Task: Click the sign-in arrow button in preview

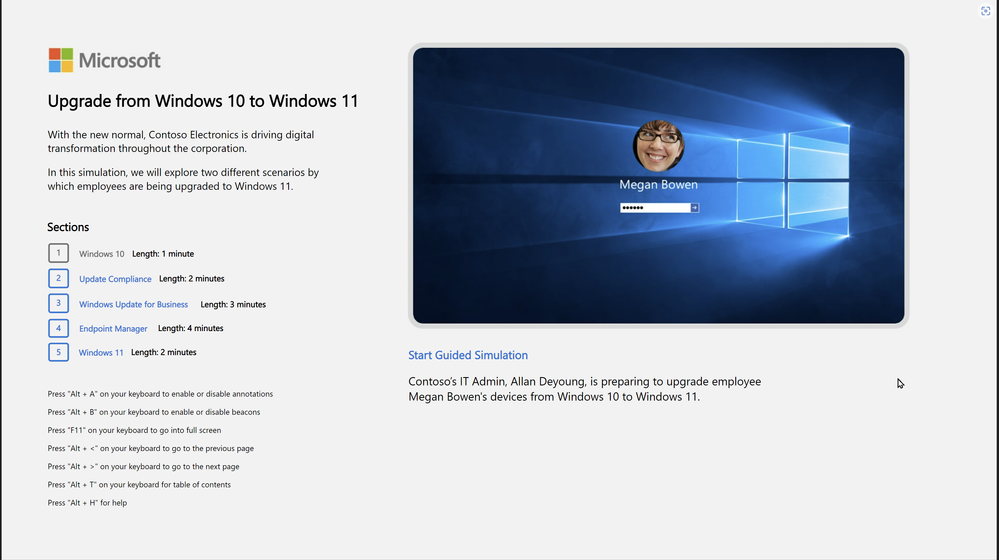Action: (694, 208)
